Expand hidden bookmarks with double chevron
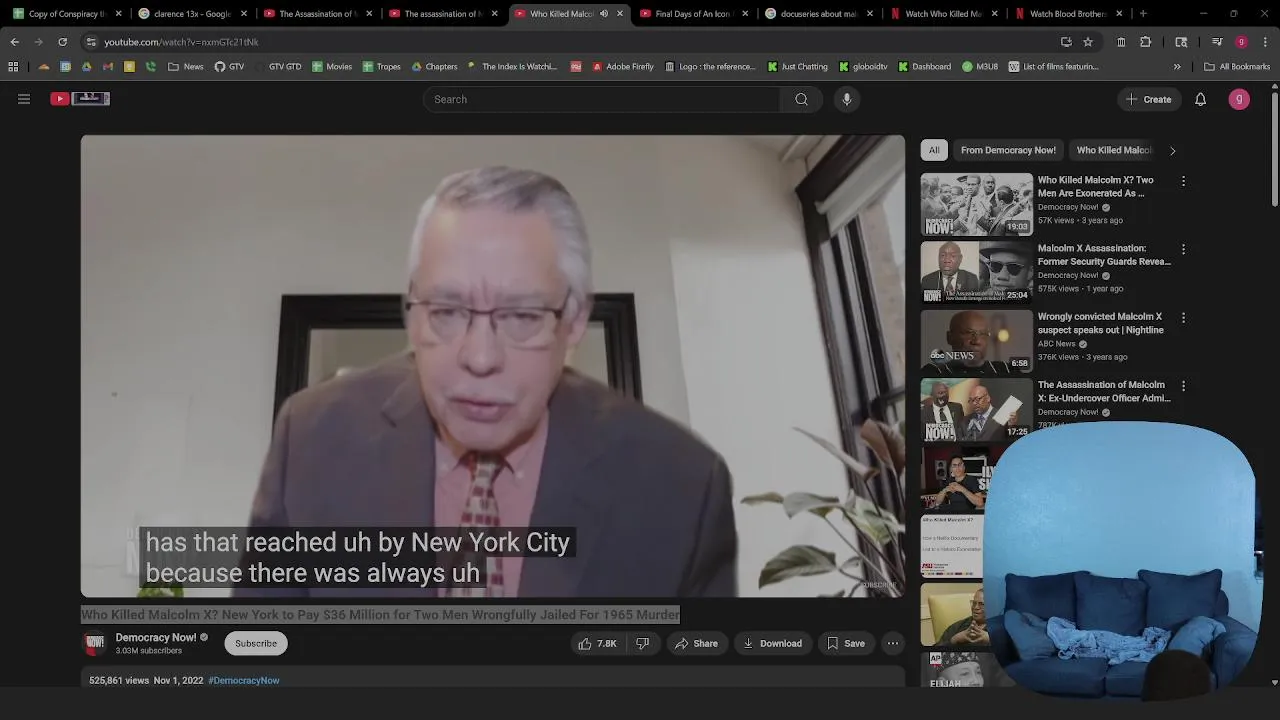The height and width of the screenshot is (720, 1280). (x=1177, y=67)
